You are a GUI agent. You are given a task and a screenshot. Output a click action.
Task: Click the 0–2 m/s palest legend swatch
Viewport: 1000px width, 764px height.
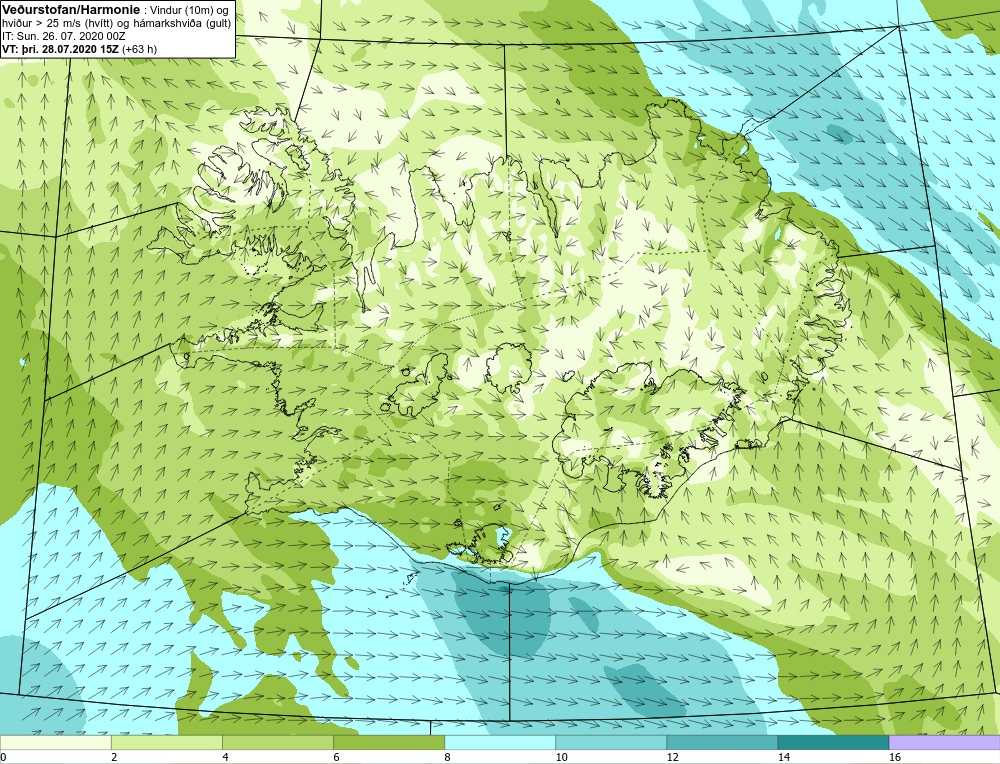(x=55, y=742)
